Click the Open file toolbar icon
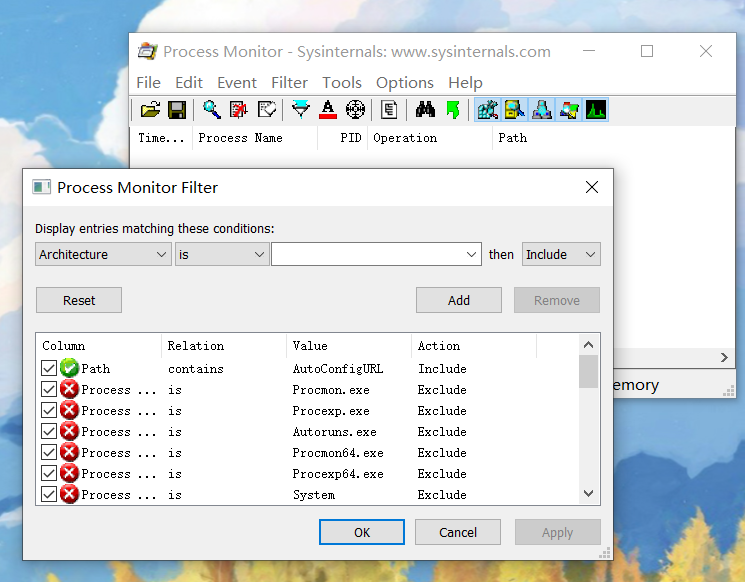 [x=150, y=110]
